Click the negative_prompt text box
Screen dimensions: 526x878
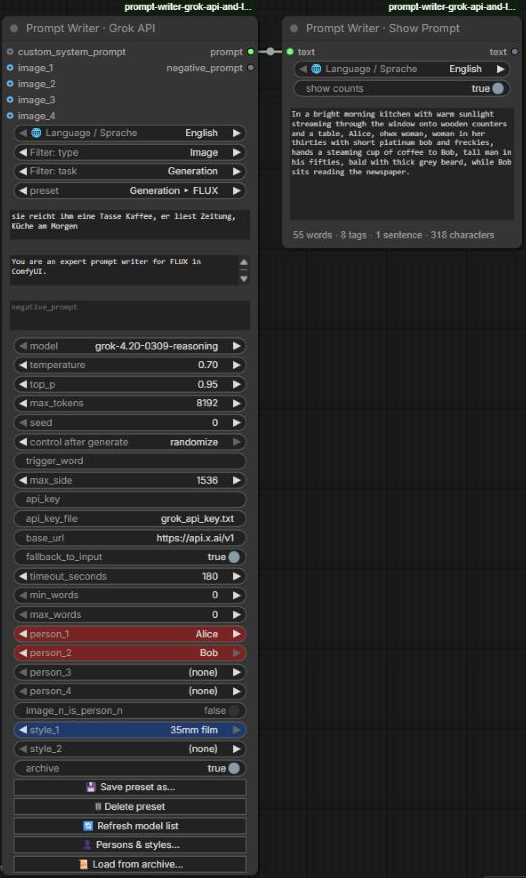coord(130,315)
